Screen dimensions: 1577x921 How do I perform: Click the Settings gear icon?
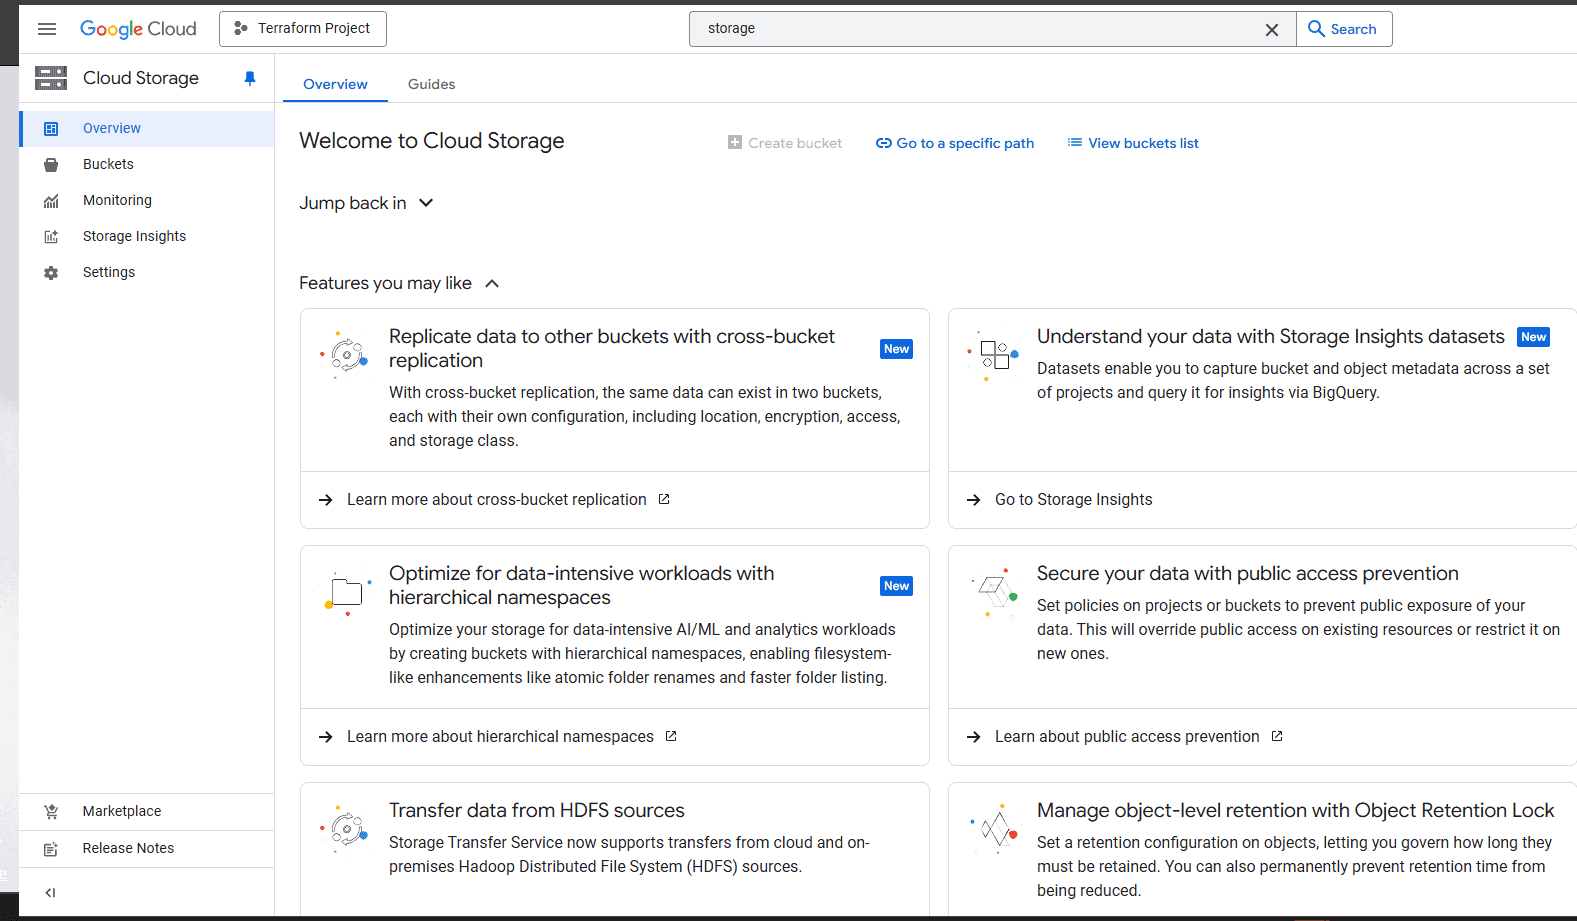tap(51, 273)
